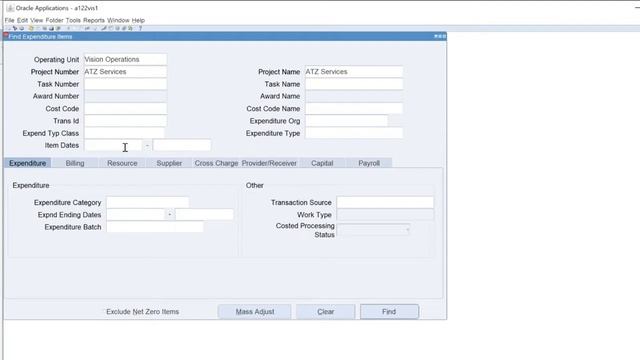Open the Edit menu
640x360 pixels.
point(22,20)
